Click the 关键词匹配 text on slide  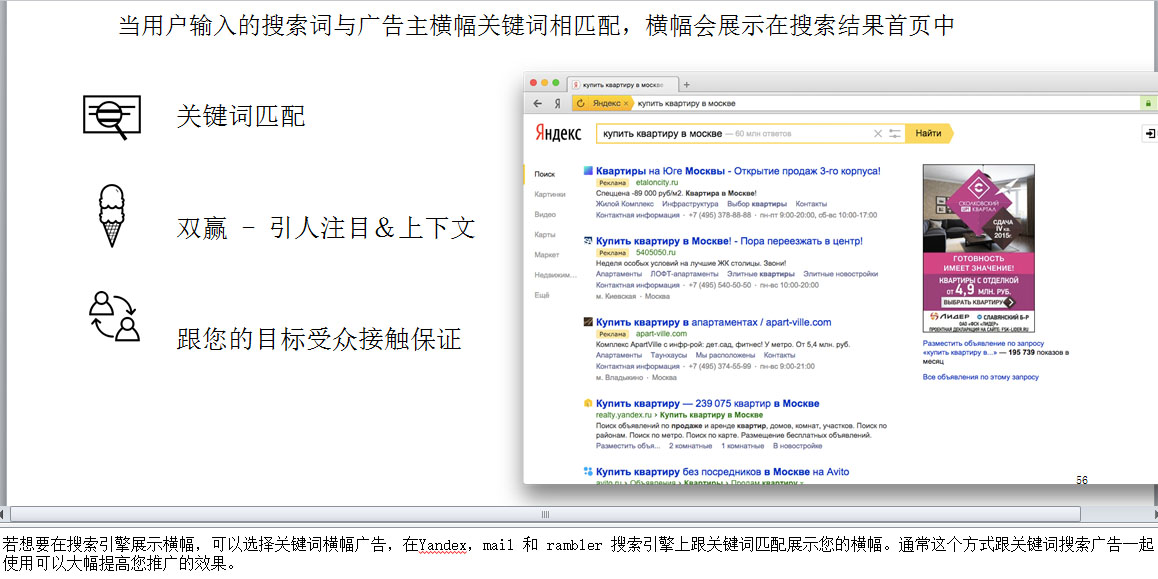pyautogui.click(x=241, y=117)
